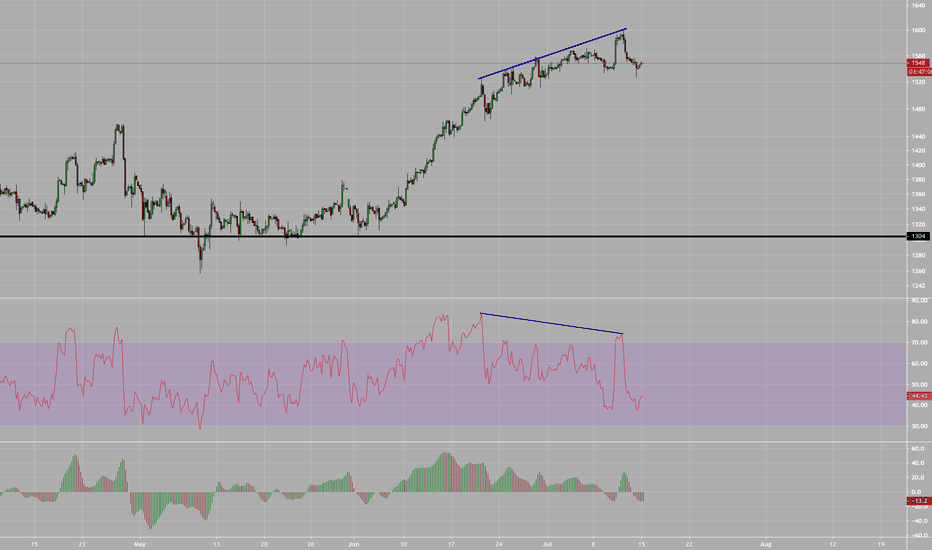Screen dimensions: 932x550
Task: Click the 80.00 RSI axis label
Action: coord(919,322)
